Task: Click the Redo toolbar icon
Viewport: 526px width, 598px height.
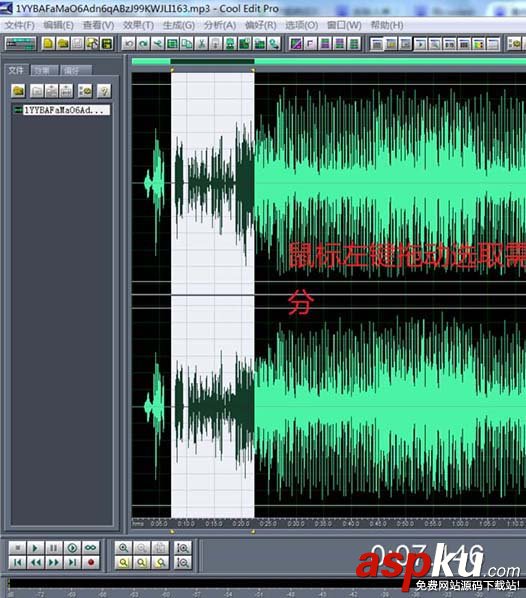Action: (143, 44)
